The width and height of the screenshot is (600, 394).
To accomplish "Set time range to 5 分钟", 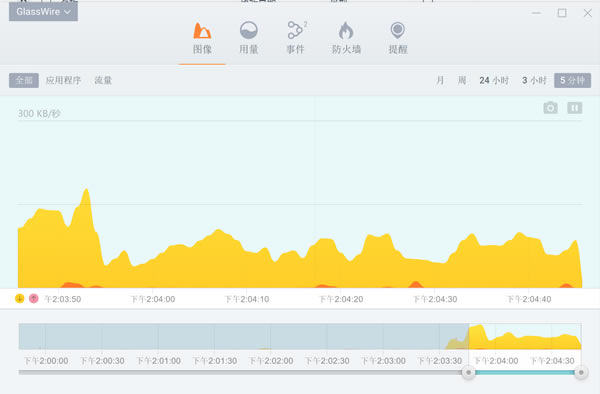I will coord(572,80).
